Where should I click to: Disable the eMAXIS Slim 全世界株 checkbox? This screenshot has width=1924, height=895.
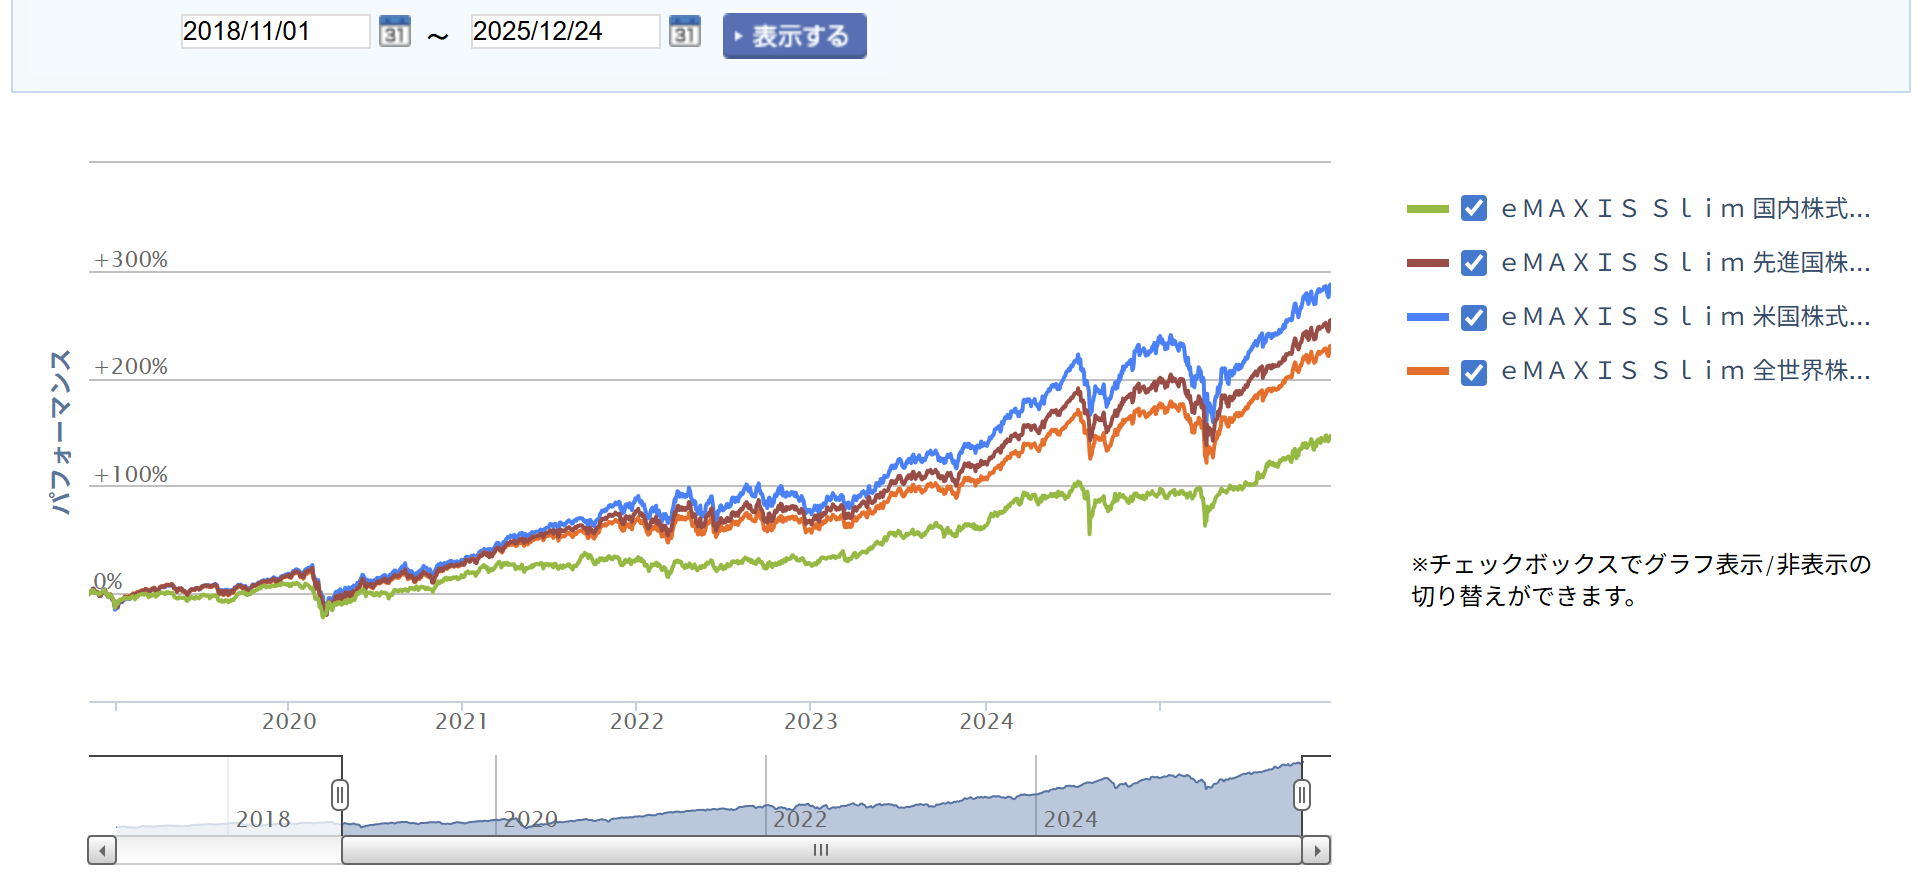(x=1473, y=372)
